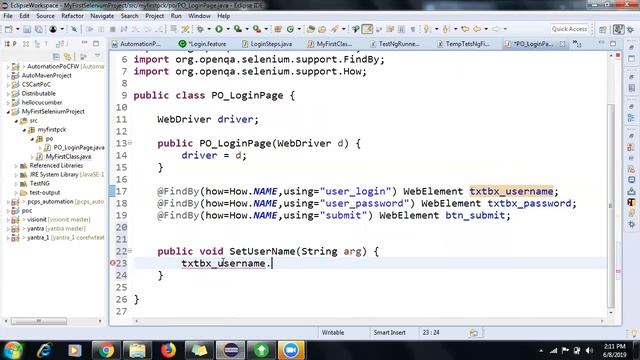The height and width of the screenshot is (360, 640).
Task: Select the test-output folder
Action: [40, 192]
